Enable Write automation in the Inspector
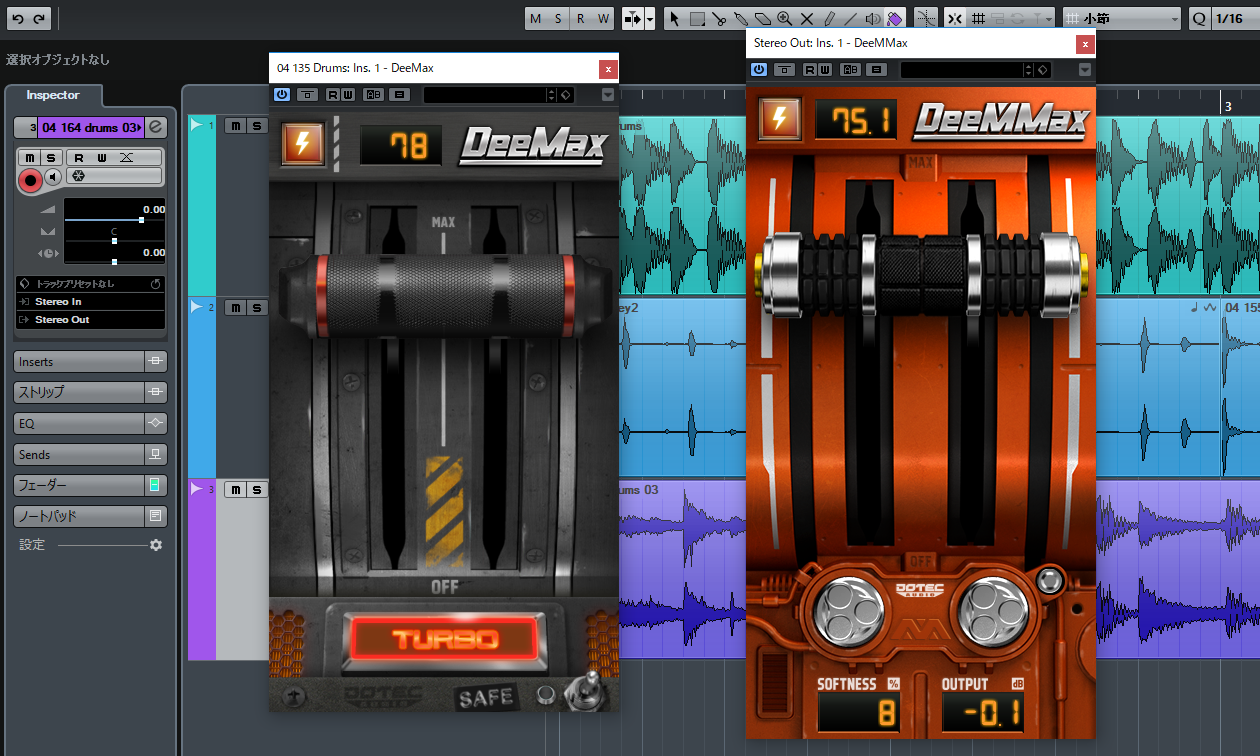 point(102,158)
